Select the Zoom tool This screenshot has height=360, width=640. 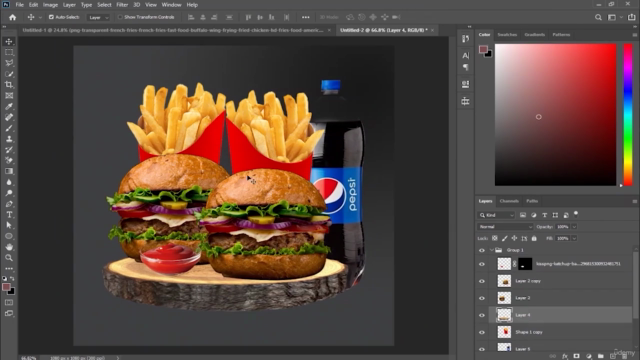pos(9,258)
